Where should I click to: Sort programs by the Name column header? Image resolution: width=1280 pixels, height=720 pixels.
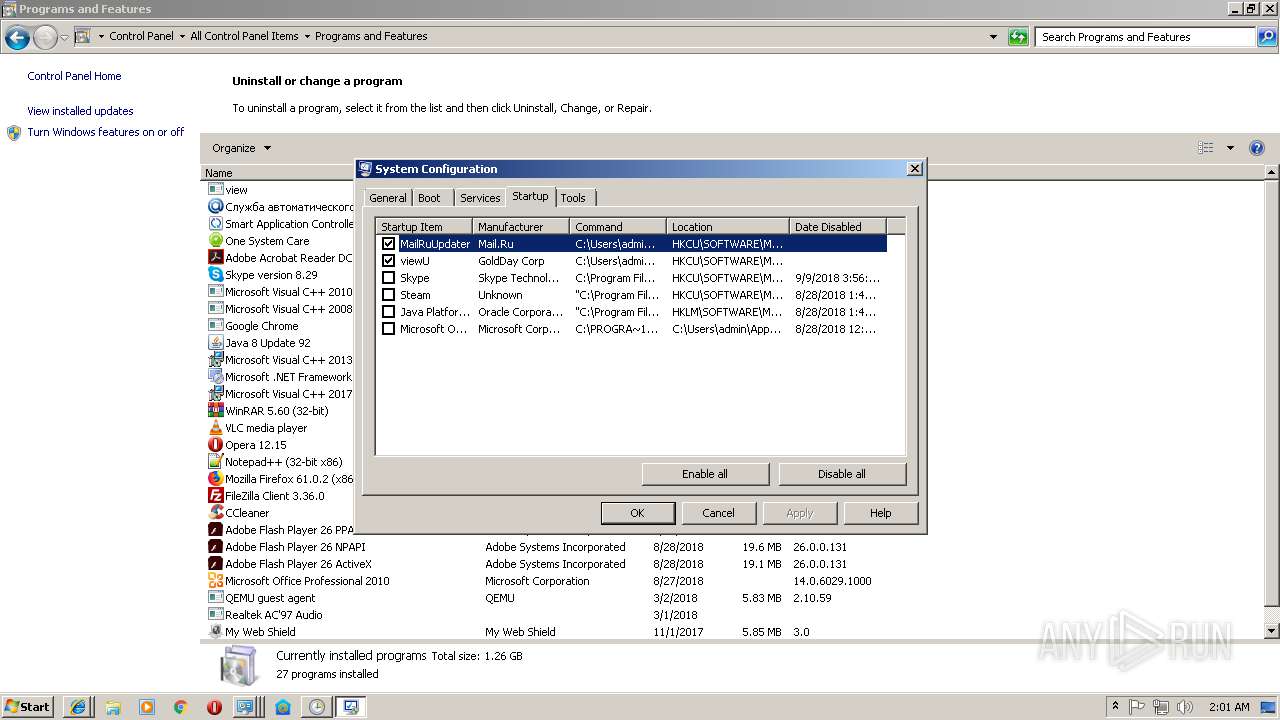click(278, 173)
